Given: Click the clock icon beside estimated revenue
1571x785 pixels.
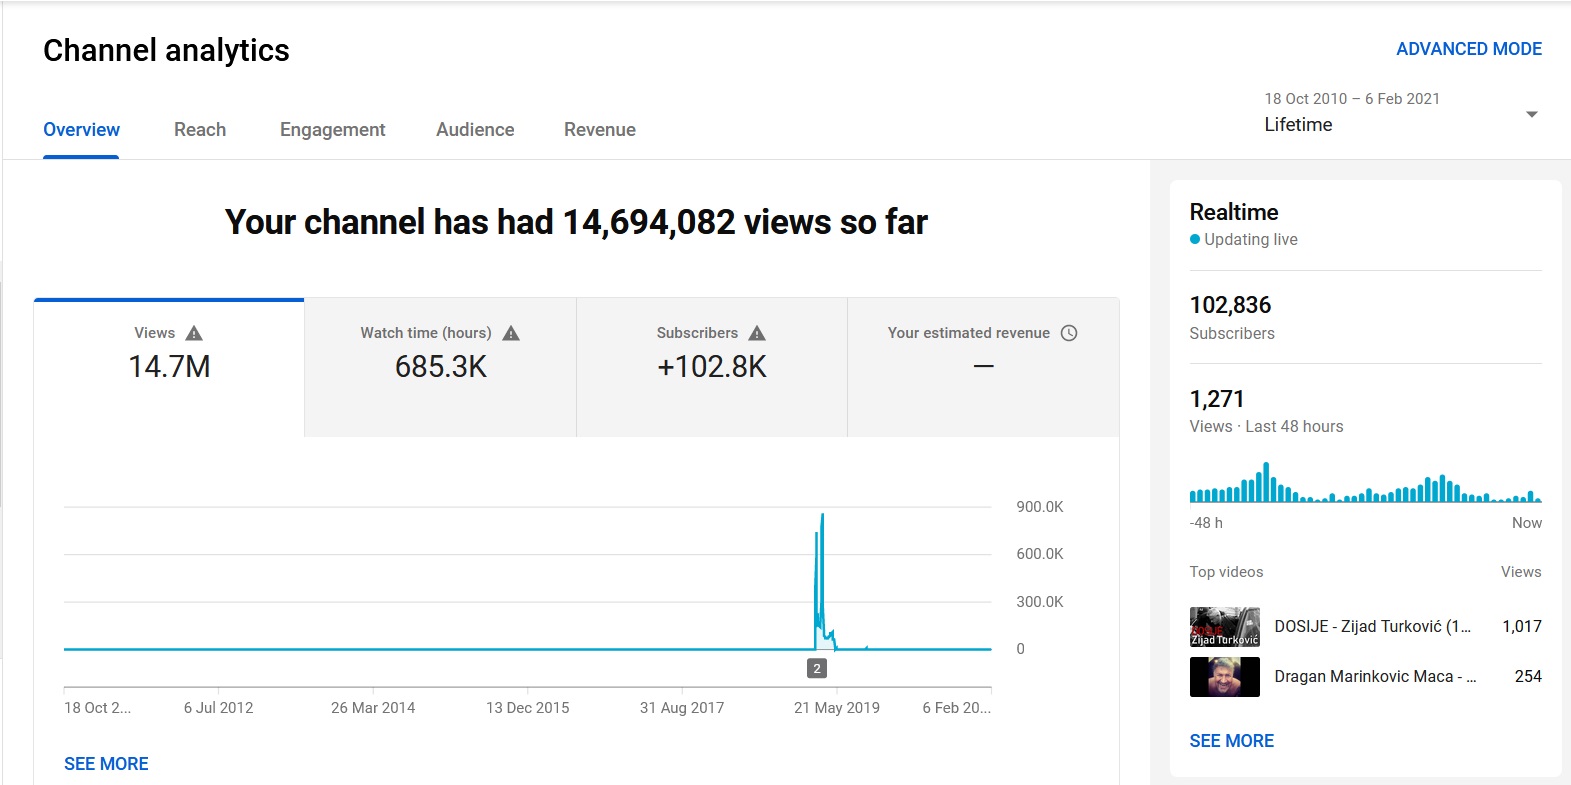Looking at the screenshot, I should click(1069, 333).
